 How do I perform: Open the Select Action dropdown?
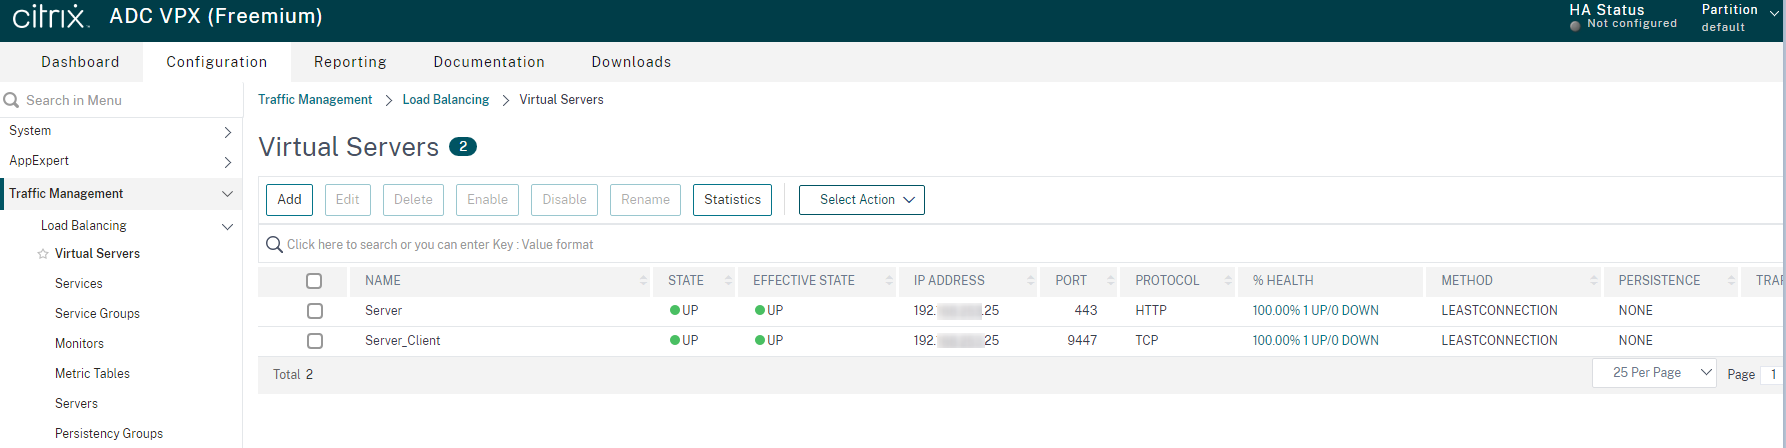point(861,200)
